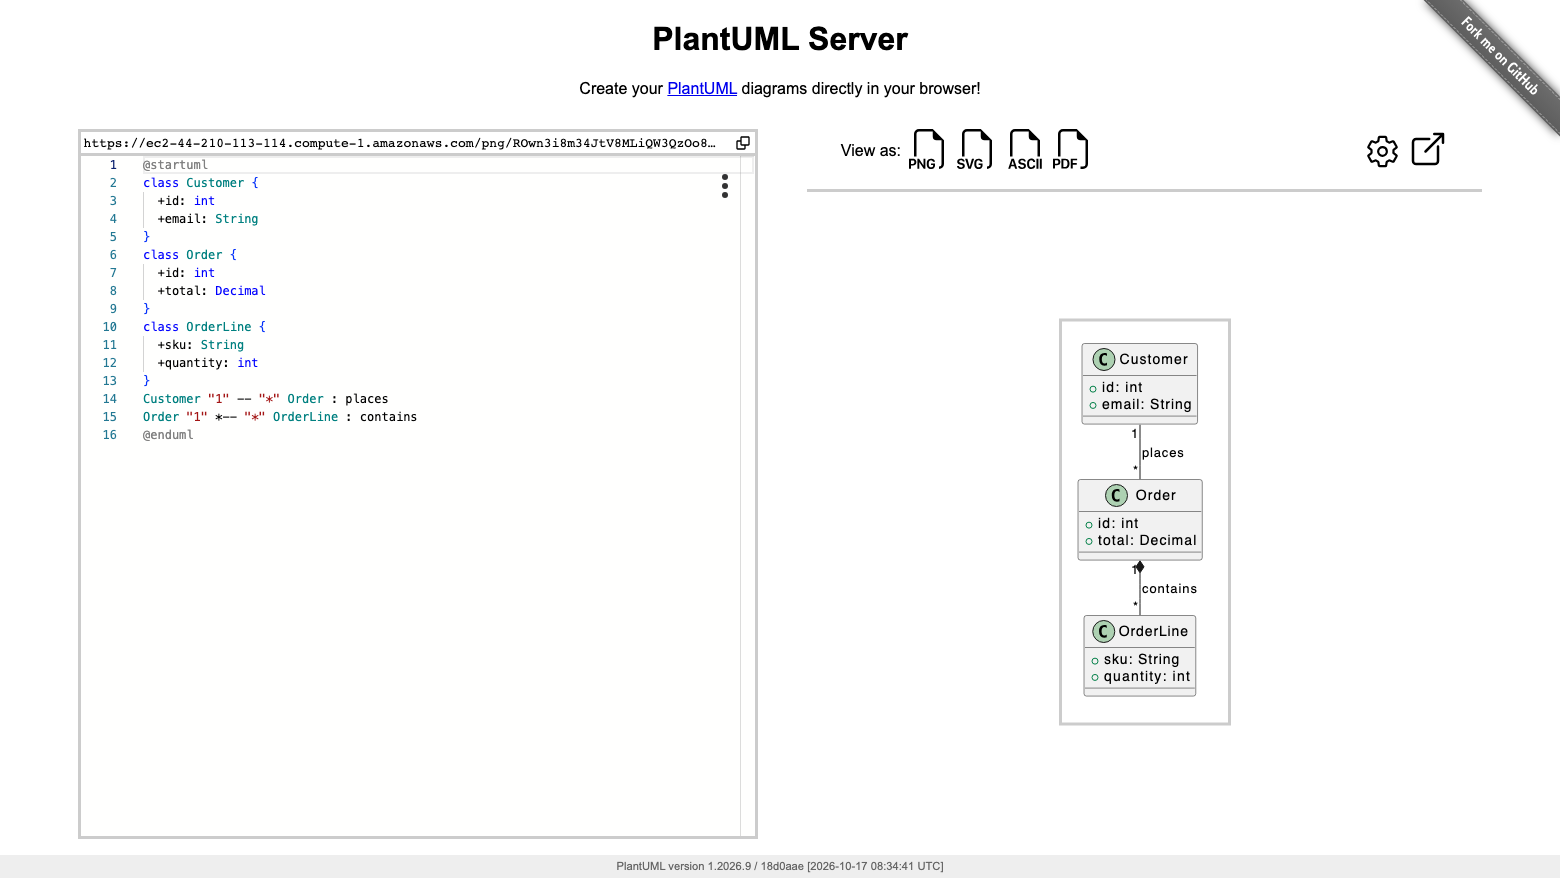
Task: View diagram as PNG
Action: pos(927,150)
